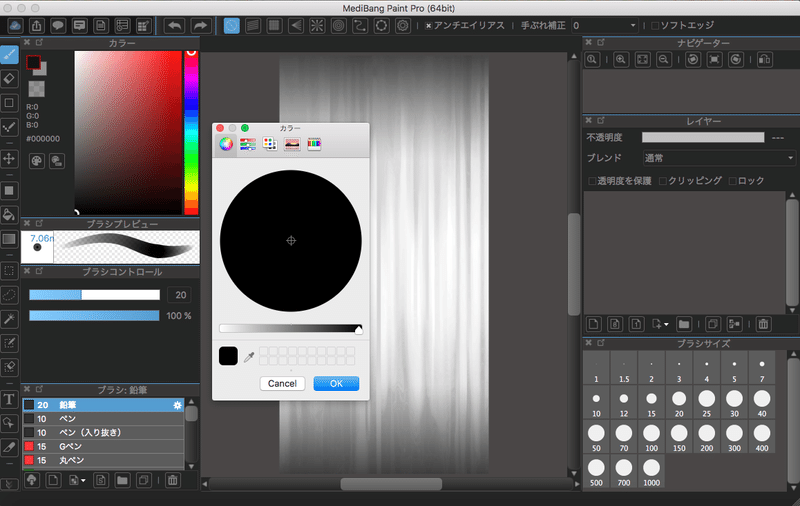
Task: Select the Move tool
Action: click(x=9, y=159)
